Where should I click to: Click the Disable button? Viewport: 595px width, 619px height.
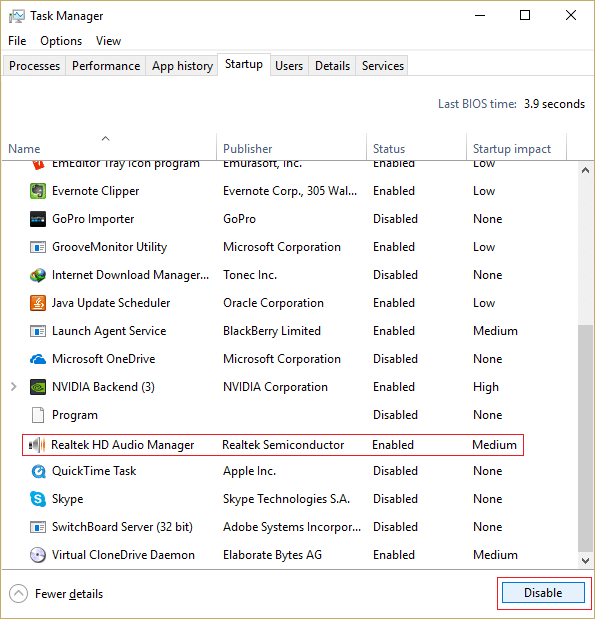click(543, 593)
